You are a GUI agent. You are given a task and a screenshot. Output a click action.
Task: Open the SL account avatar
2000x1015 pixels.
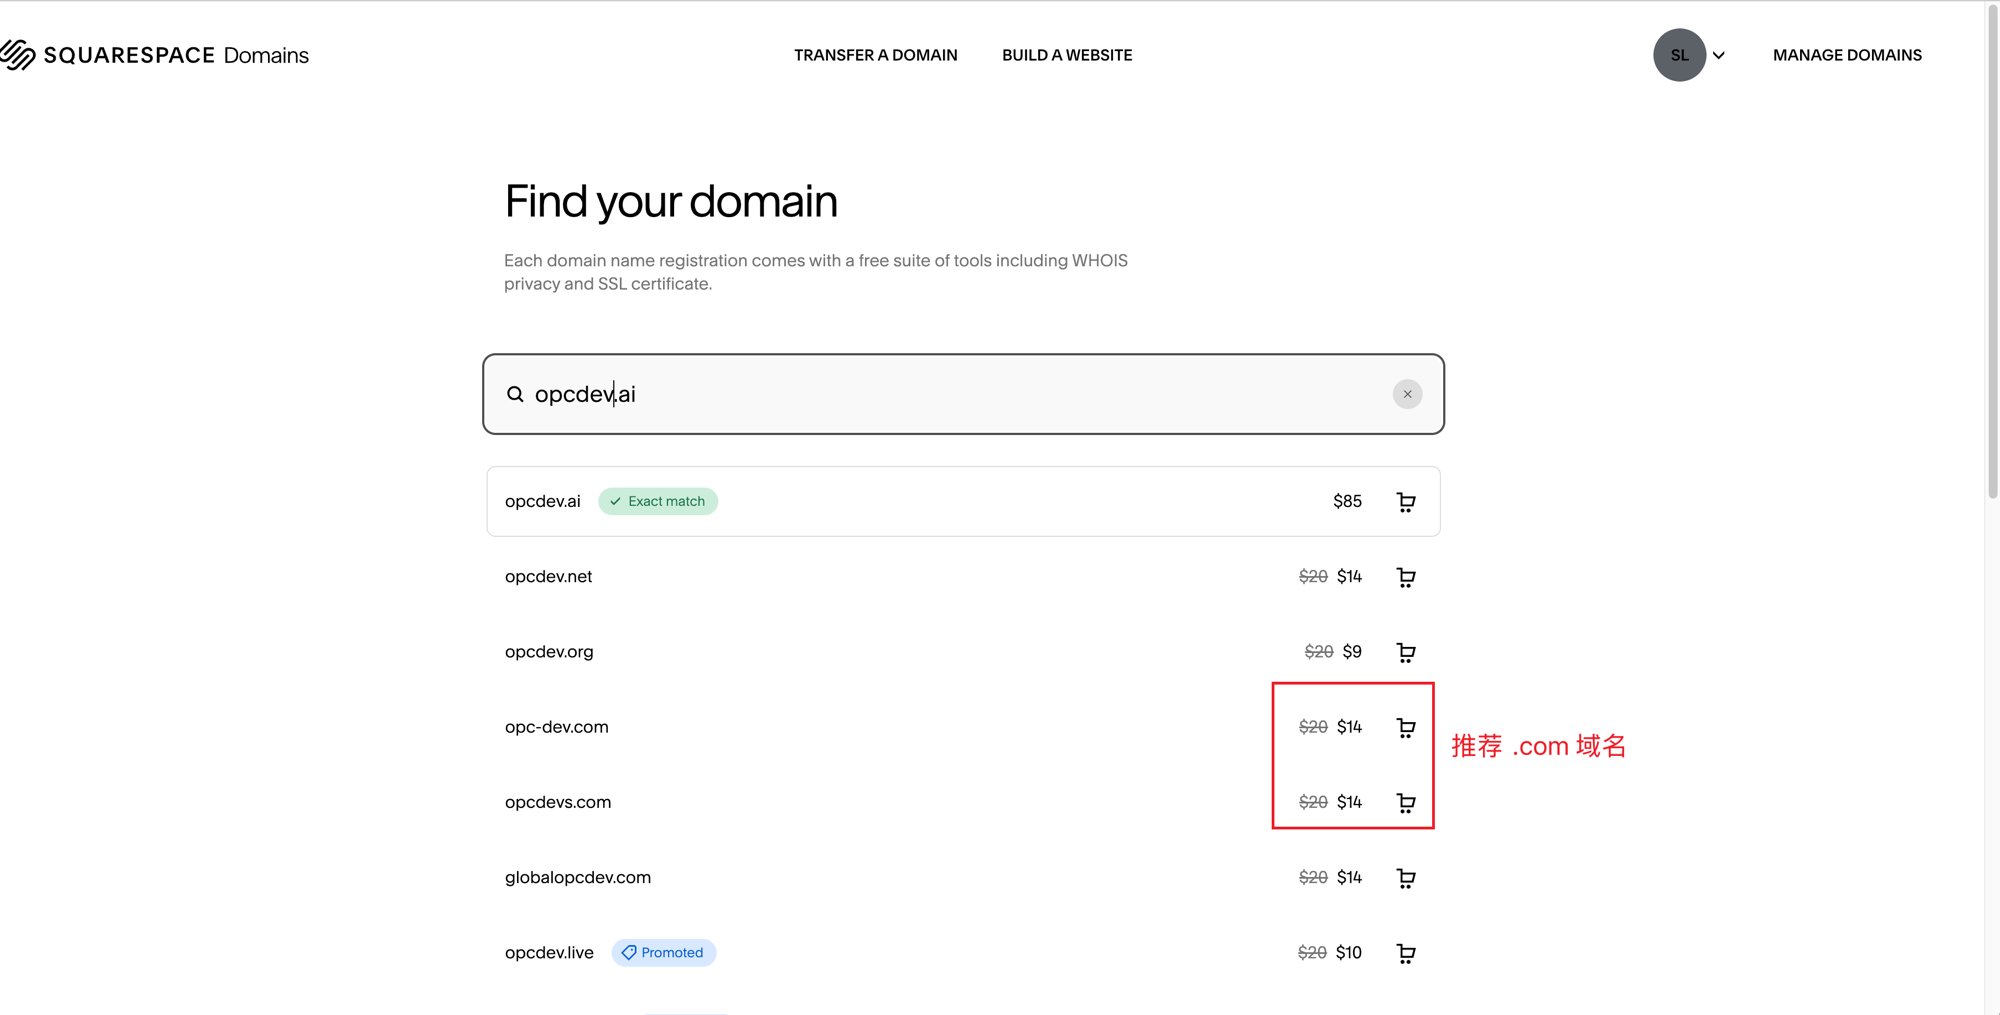pyautogui.click(x=1679, y=55)
